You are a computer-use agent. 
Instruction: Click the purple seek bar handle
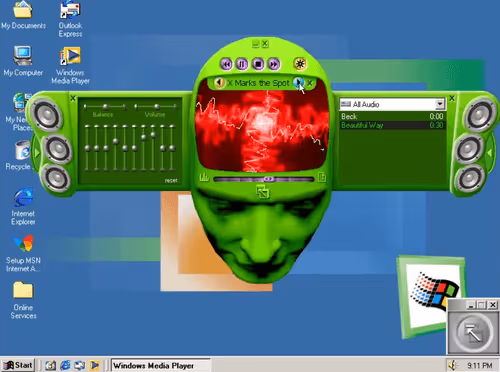[x=269, y=179]
